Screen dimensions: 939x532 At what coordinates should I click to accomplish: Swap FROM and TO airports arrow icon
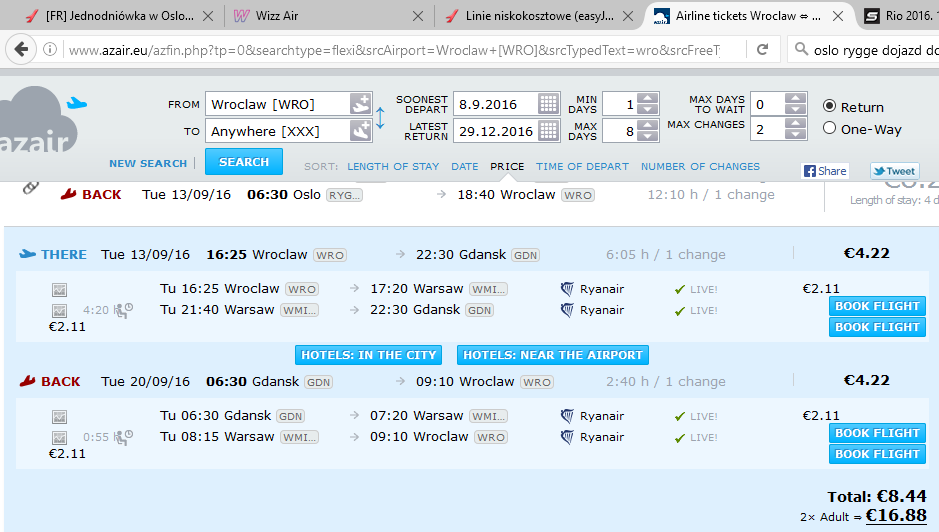point(380,117)
